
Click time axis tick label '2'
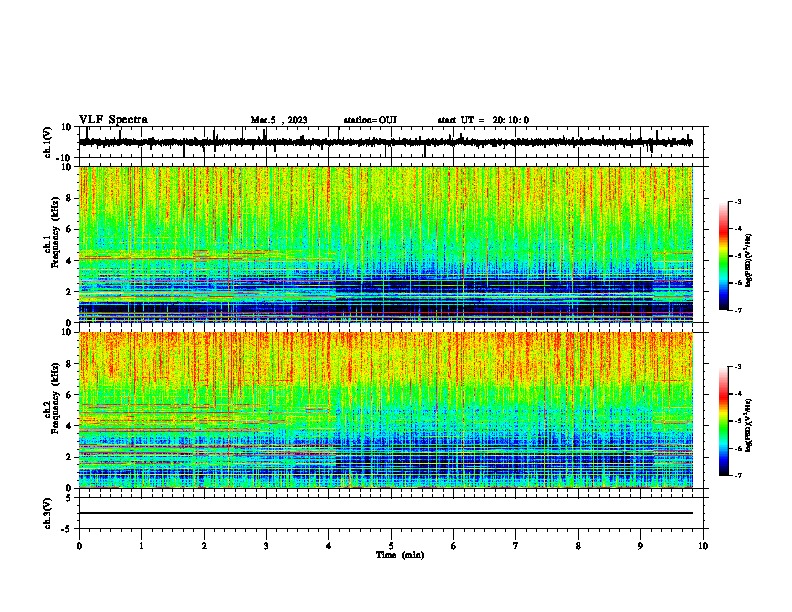[x=204, y=546]
